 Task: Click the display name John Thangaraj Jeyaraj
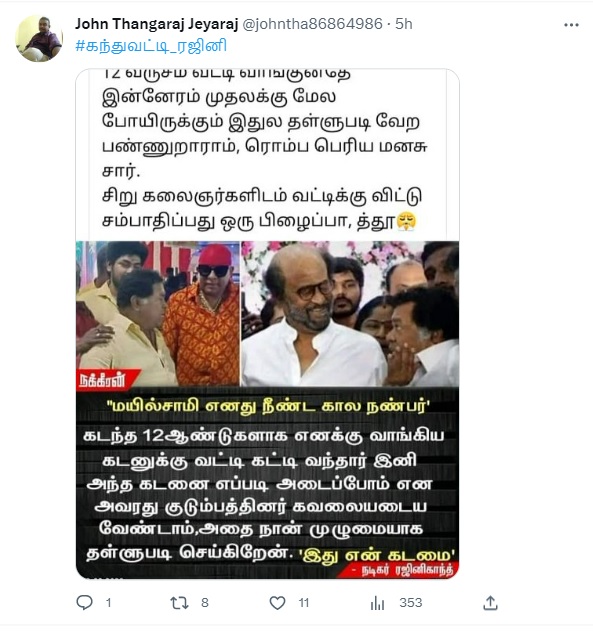pyautogui.click(x=156, y=24)
